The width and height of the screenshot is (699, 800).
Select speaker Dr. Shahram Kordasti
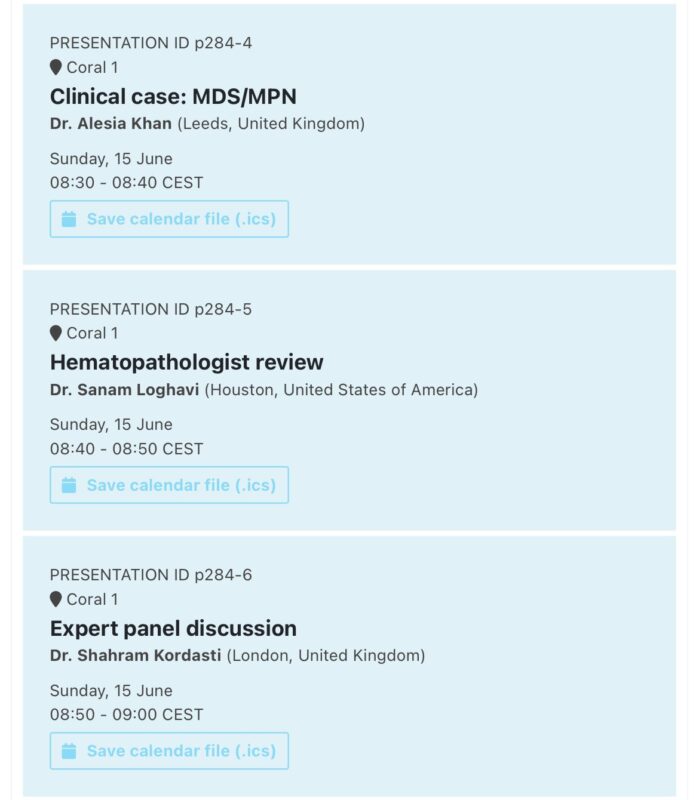click(x=135, y=655)
